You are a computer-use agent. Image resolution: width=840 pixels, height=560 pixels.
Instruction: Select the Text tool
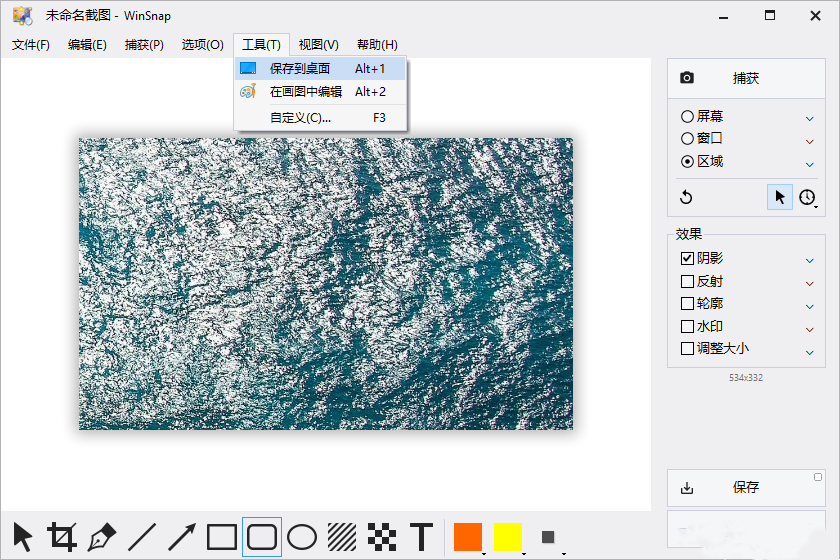pyautogui.click(x=422, y=537)
